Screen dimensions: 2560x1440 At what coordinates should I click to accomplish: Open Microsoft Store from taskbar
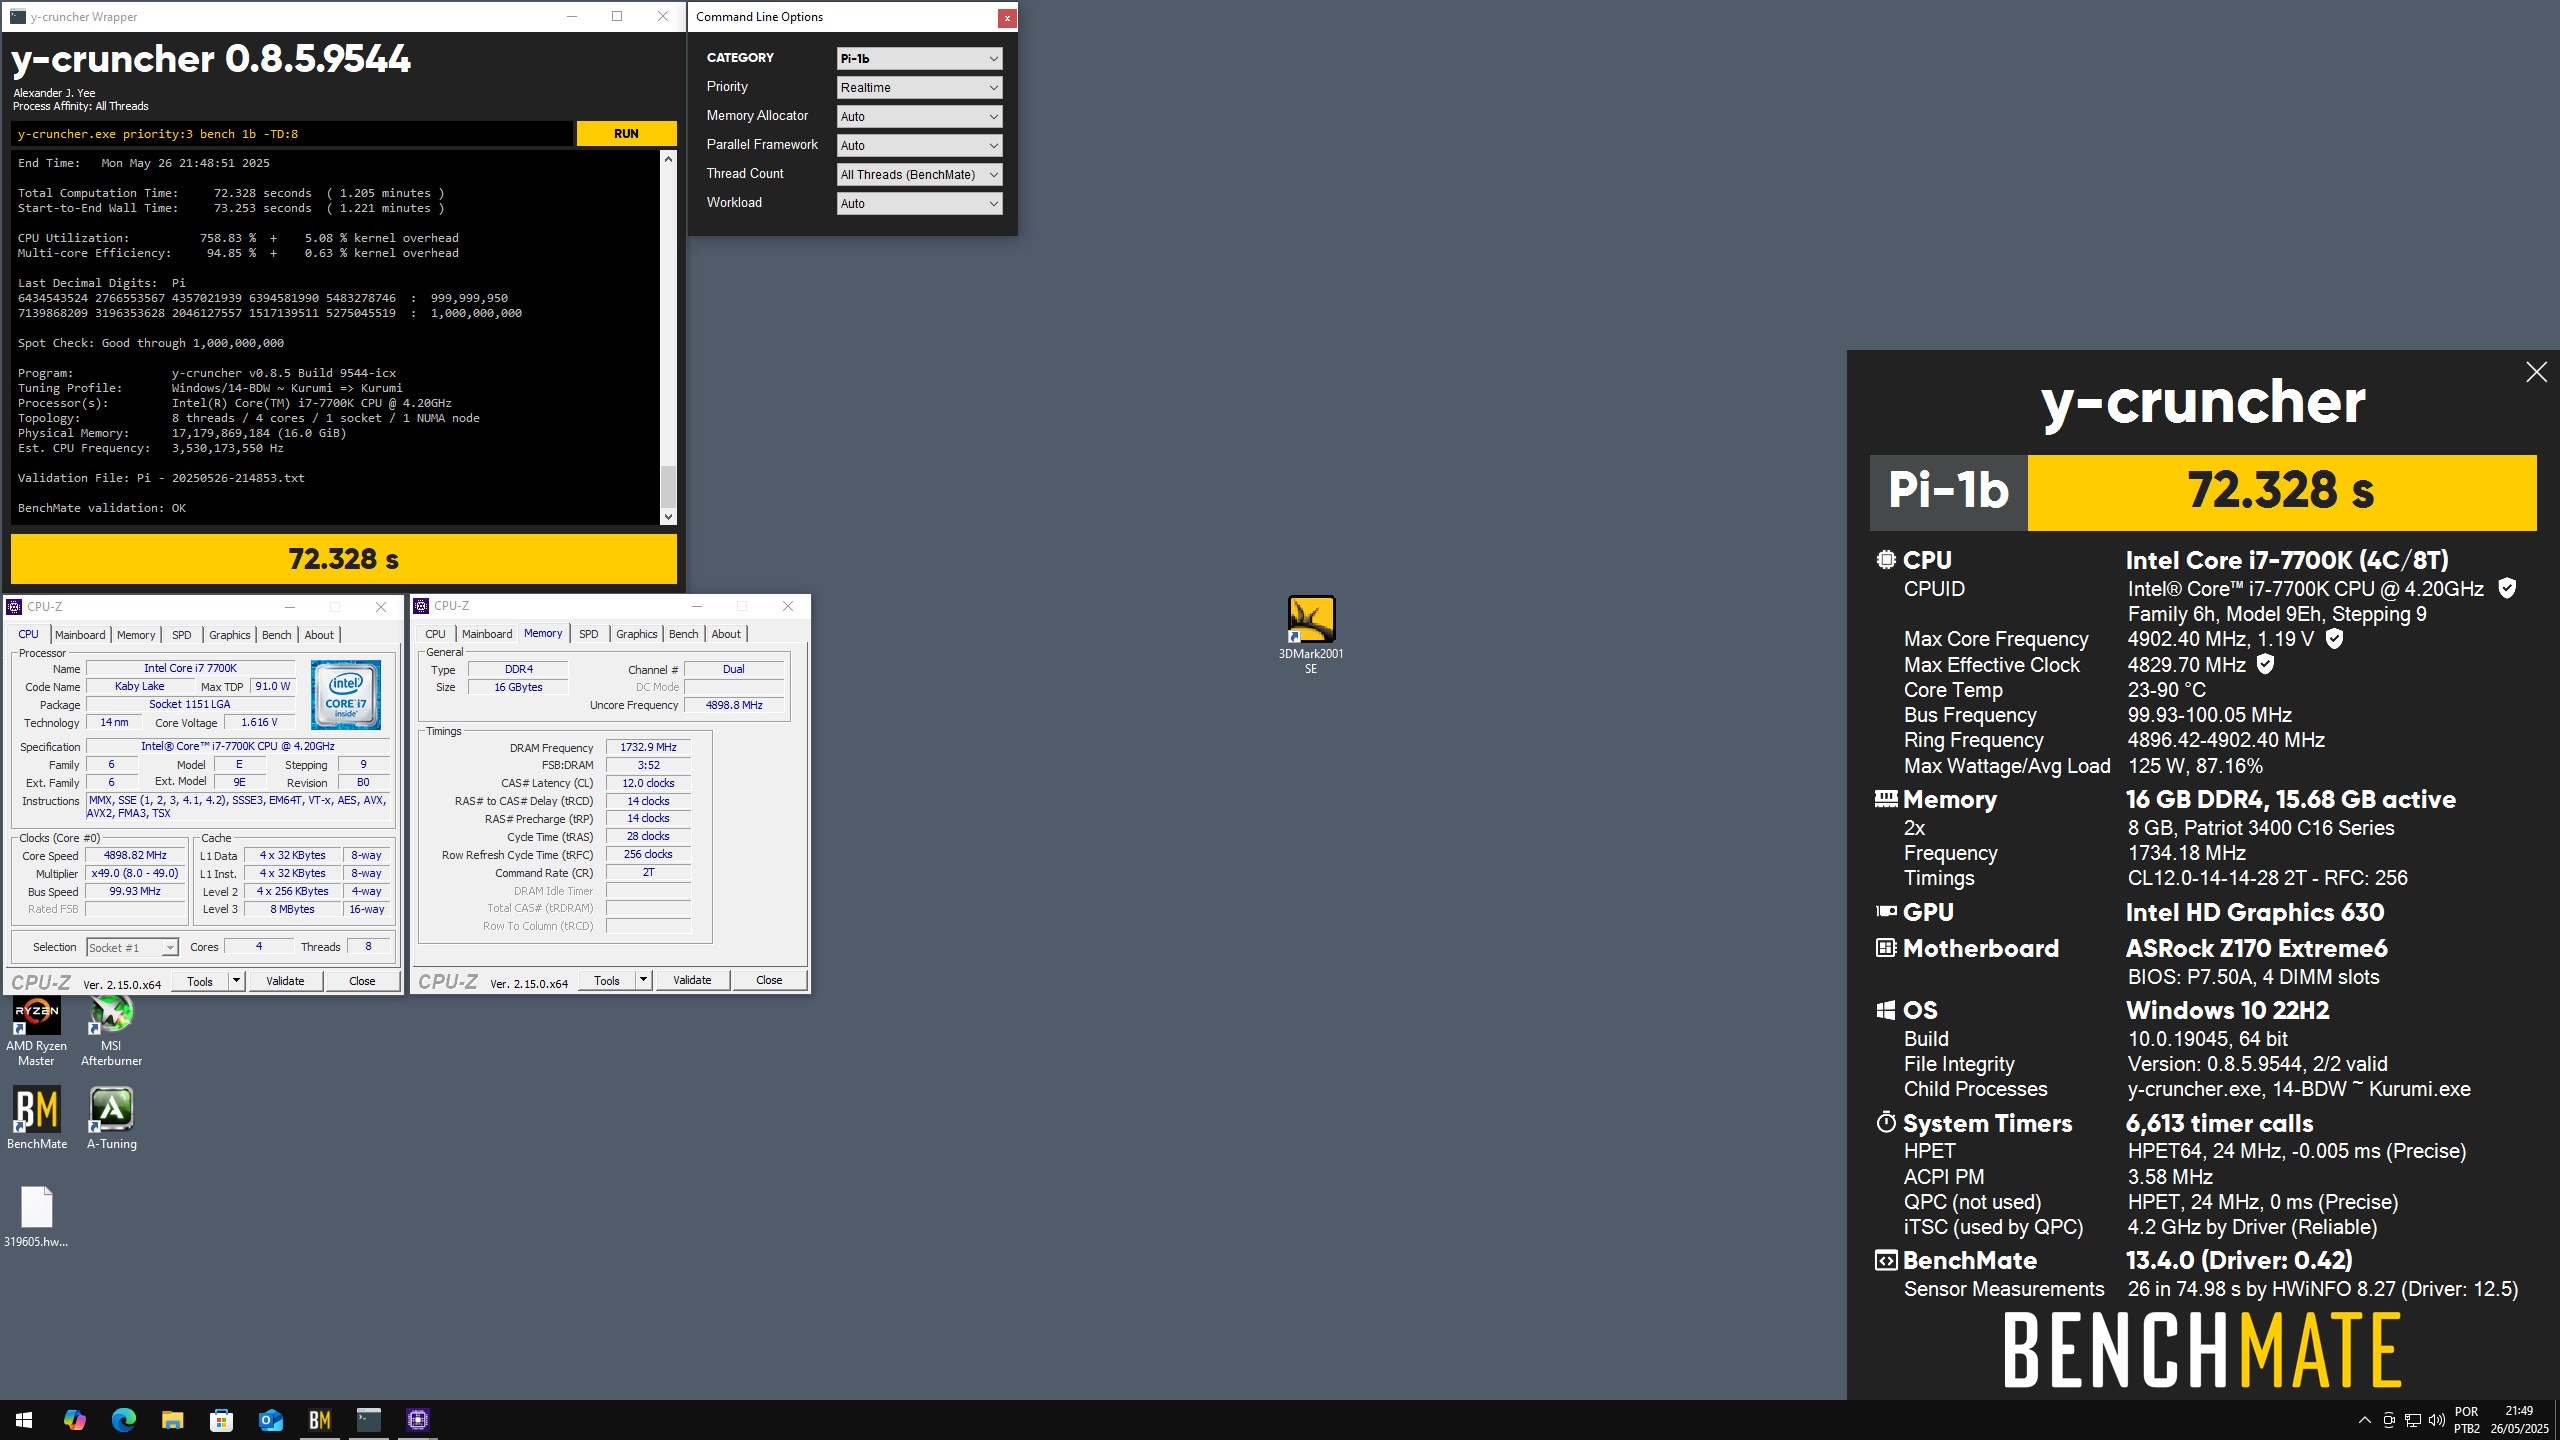point(221,1420)
